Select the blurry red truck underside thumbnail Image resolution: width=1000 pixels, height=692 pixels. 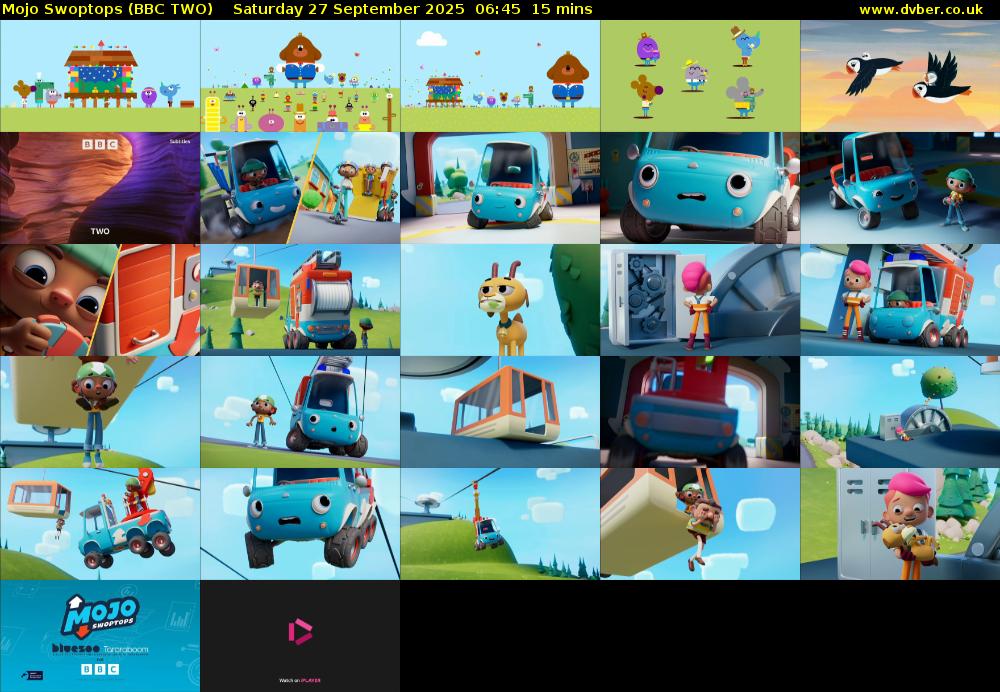coord(700,412)
